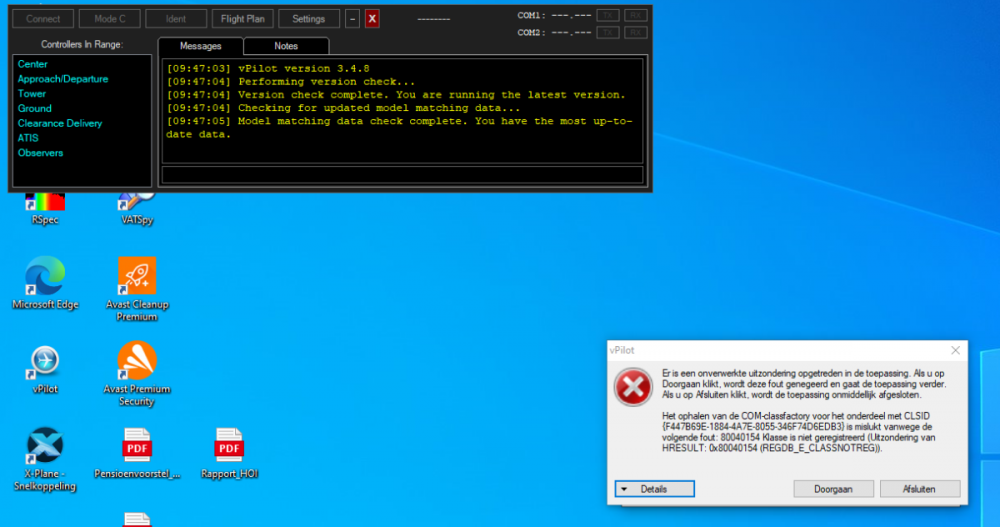This screenshot has width=1000, height=527.
Task: Toggle COM2 TX button
Action: click(608, 33)
